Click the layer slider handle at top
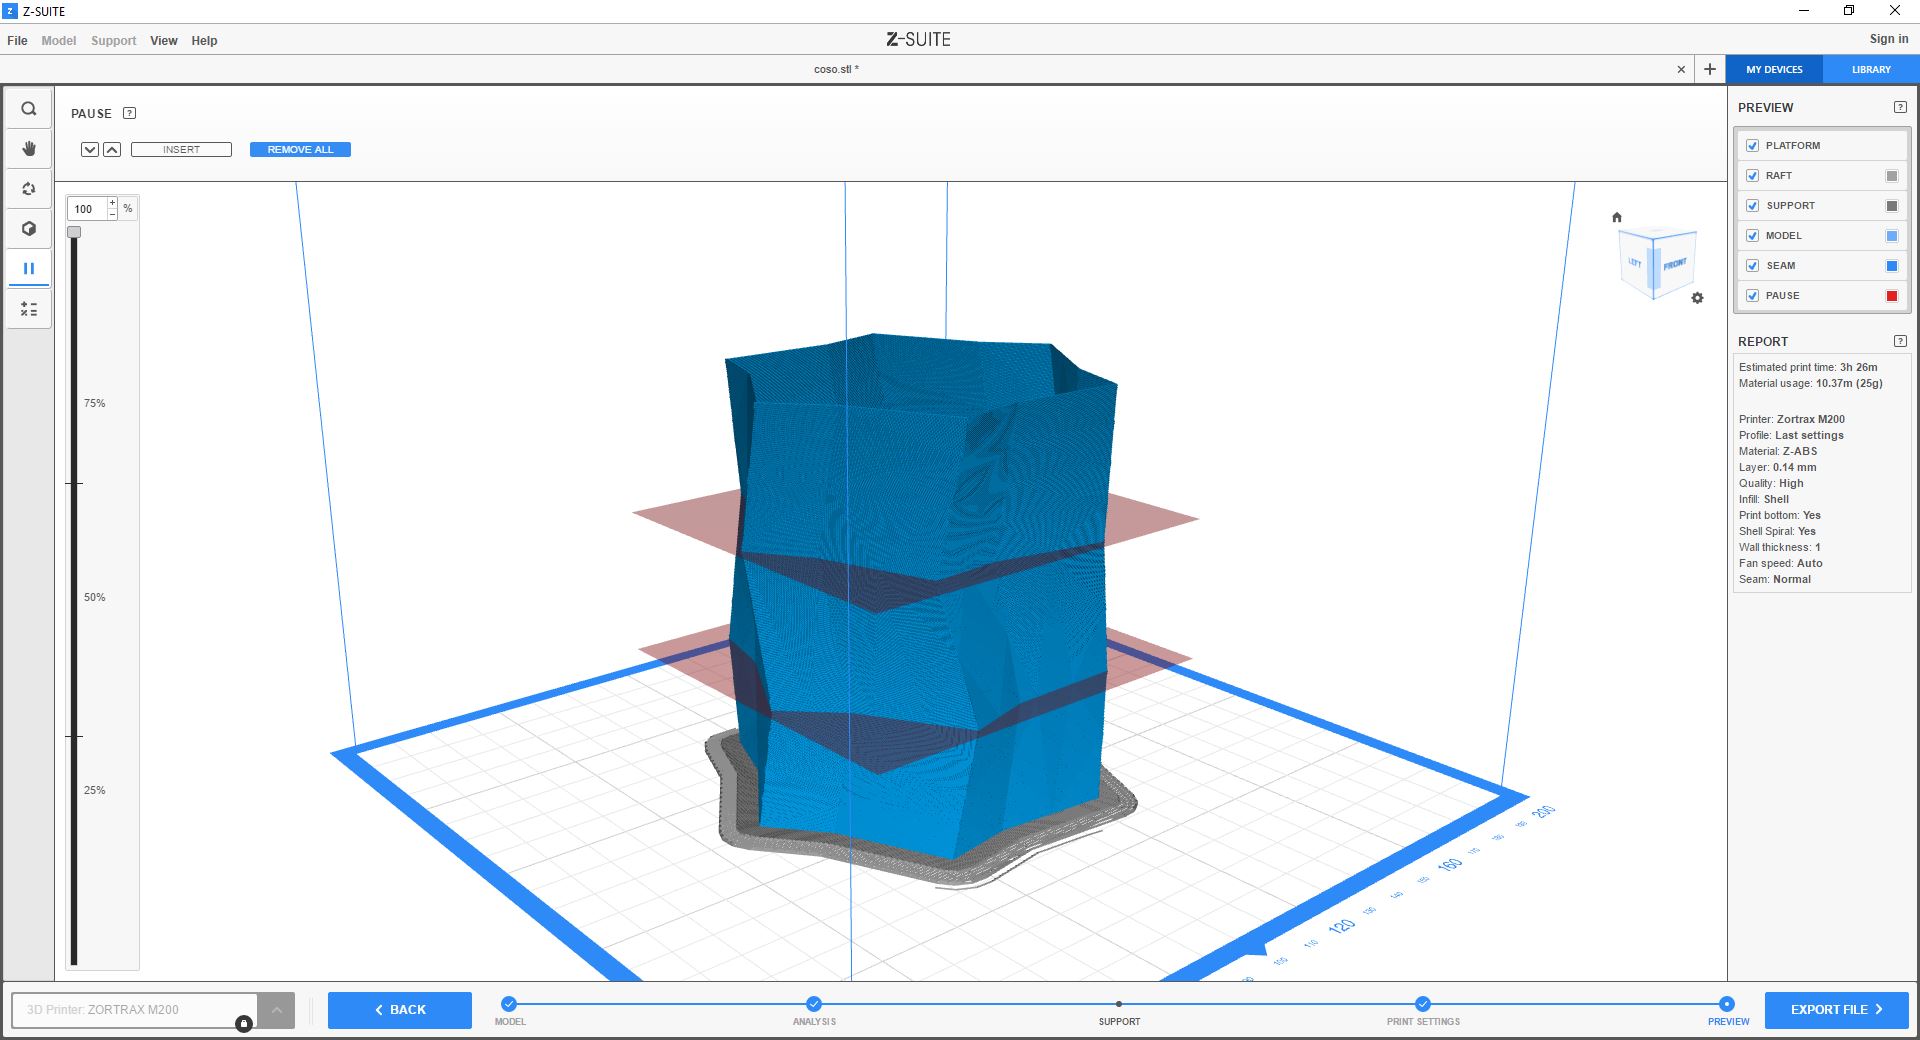This screenshot has height=1040, width=1920. 74,232
